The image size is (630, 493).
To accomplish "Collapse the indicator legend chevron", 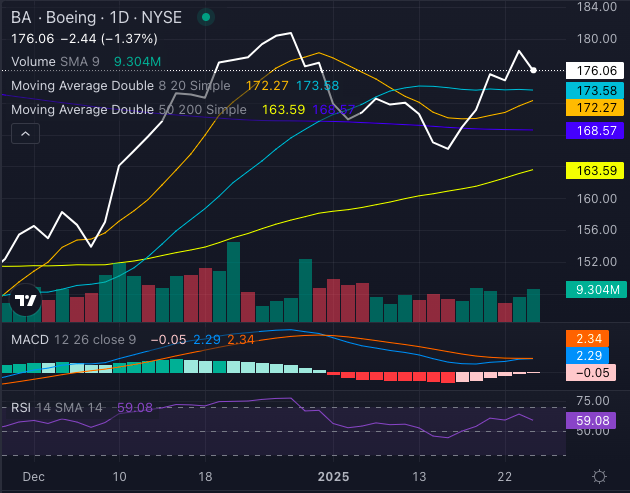I will coord(25,134).
